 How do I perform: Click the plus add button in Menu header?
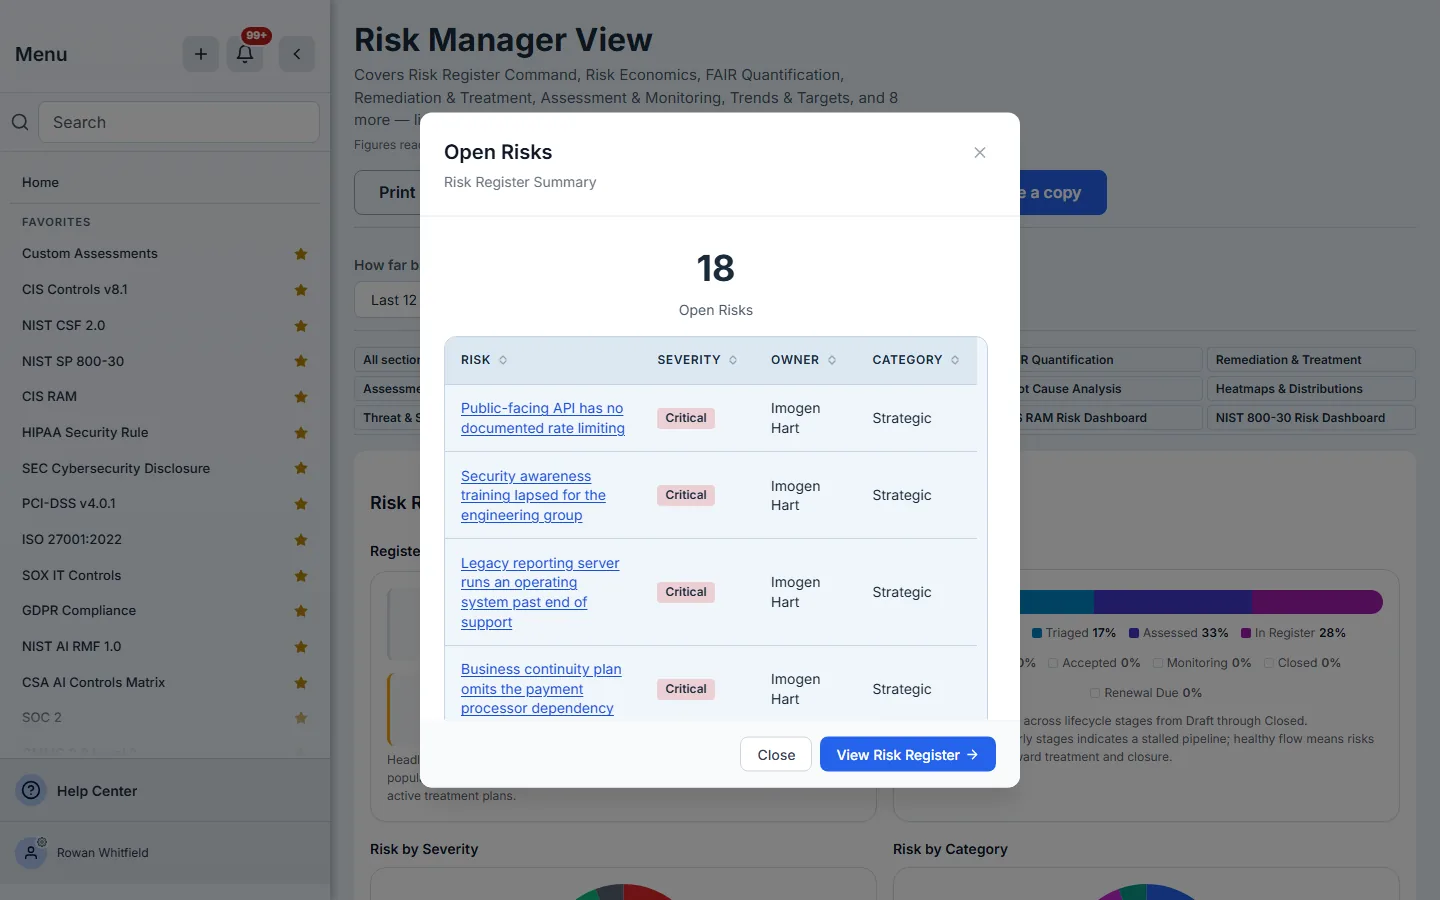(201, 54)
